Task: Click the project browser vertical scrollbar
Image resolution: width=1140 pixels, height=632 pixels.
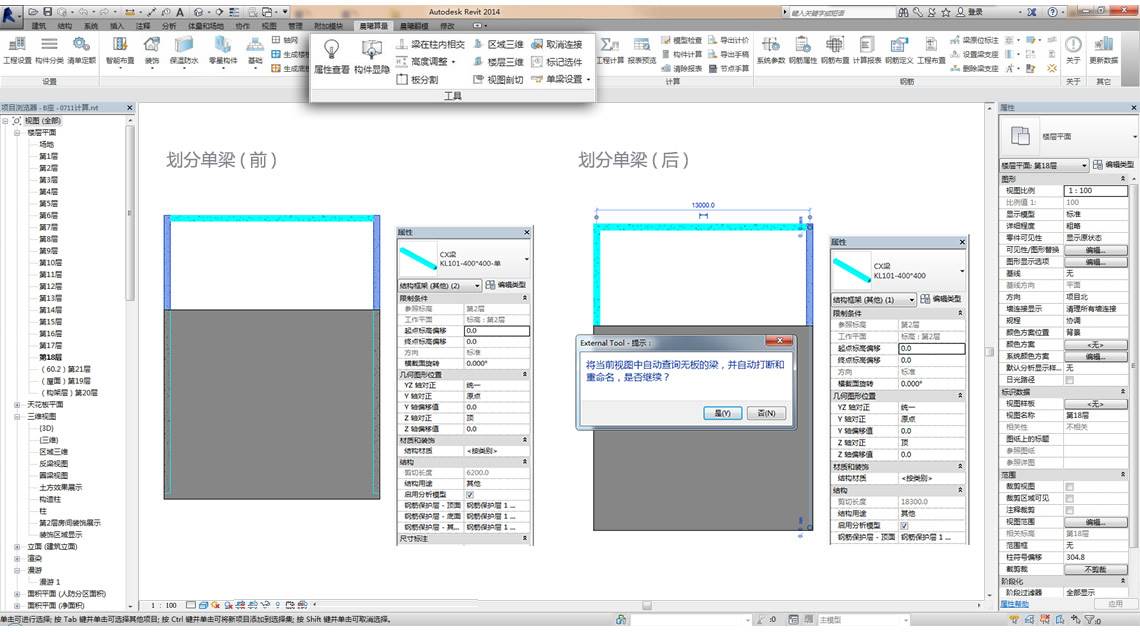Action: click(130, 213)
